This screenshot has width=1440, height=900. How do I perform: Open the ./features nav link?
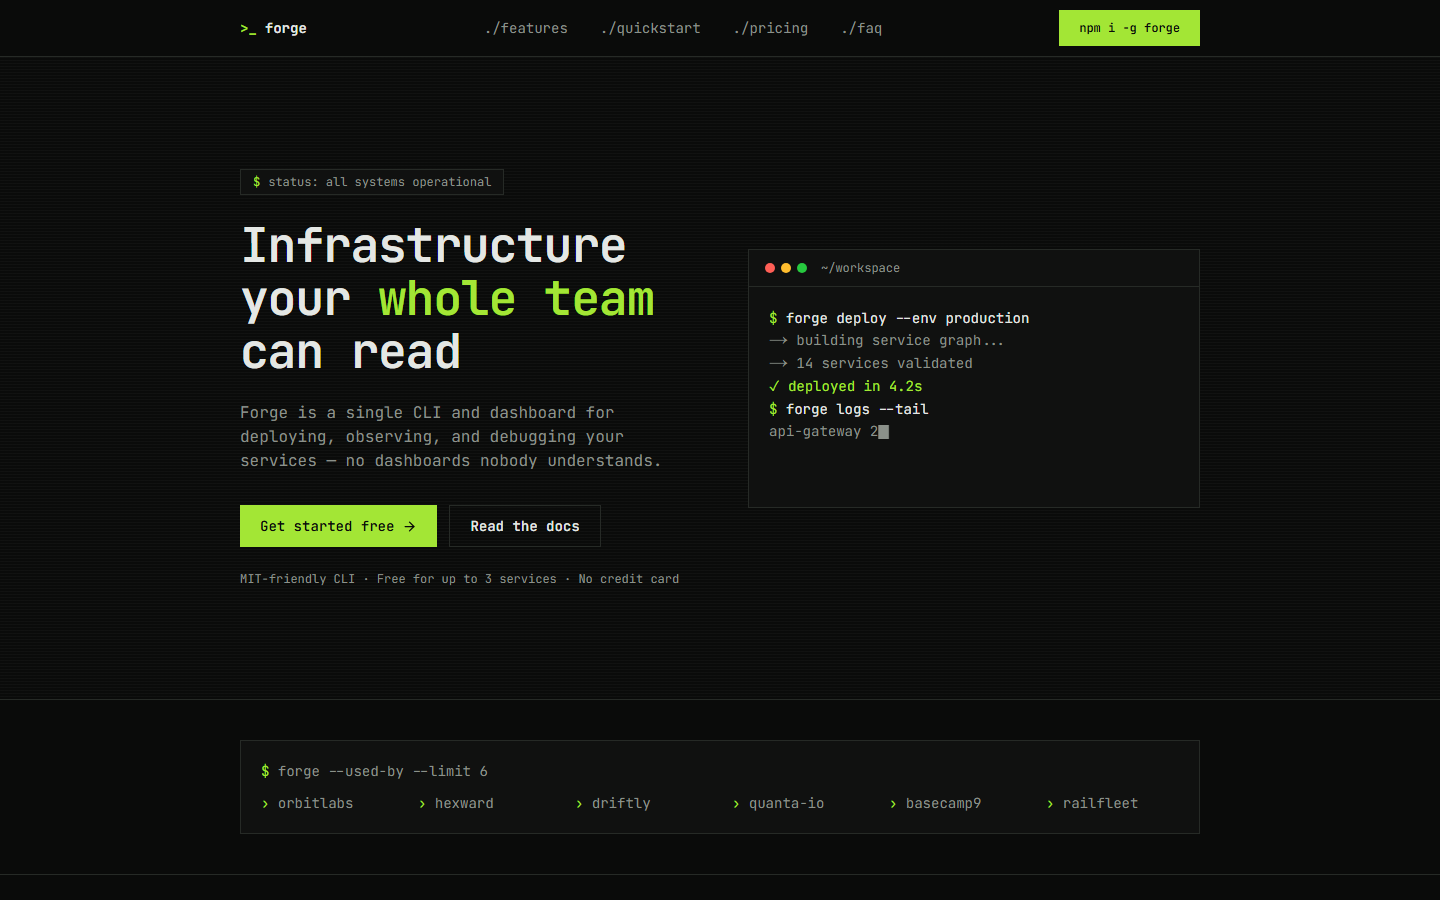tap(526, 28)
